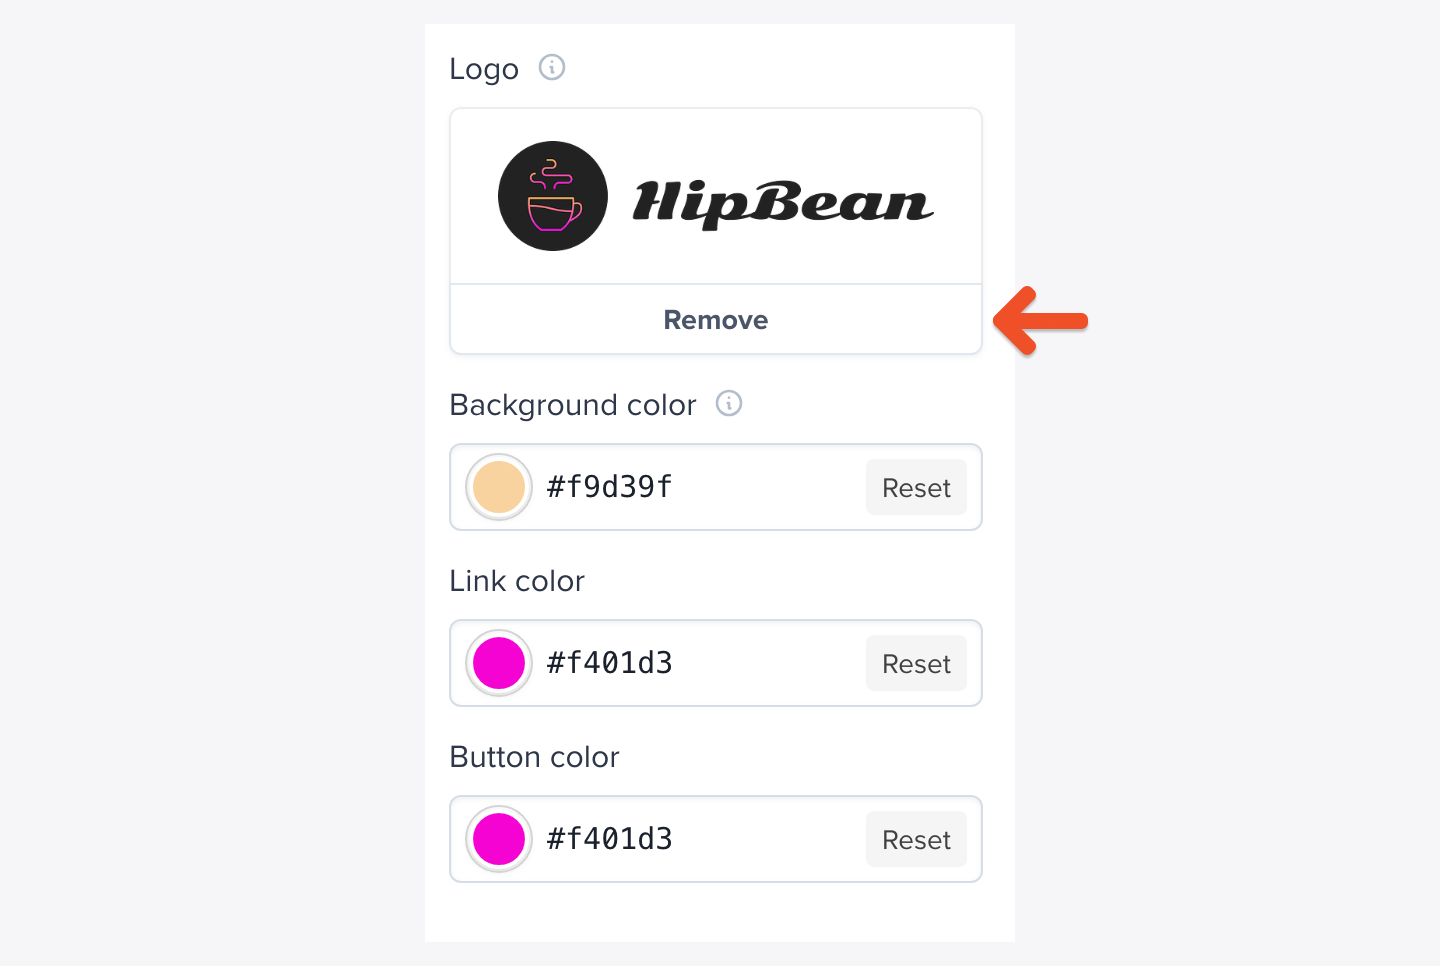
Task: Click the info icon next to Logo
Action: click(551, 68)
